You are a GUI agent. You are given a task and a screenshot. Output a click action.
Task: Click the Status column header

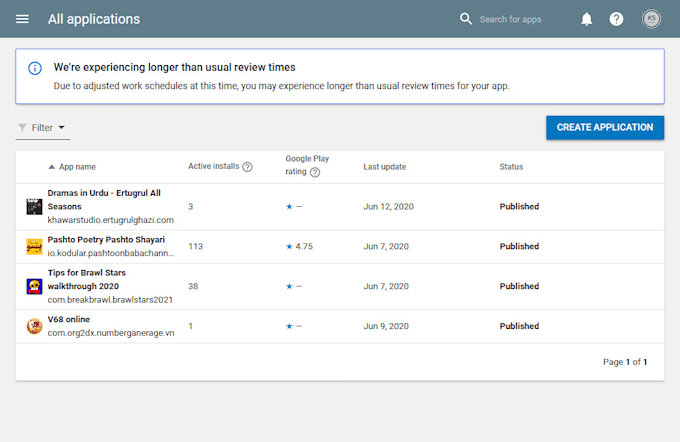pyautogui.click(x=511, y=167)
